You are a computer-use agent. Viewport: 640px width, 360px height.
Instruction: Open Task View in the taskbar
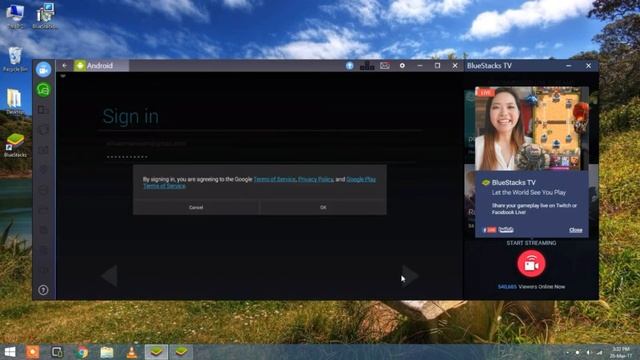(57, 352)
